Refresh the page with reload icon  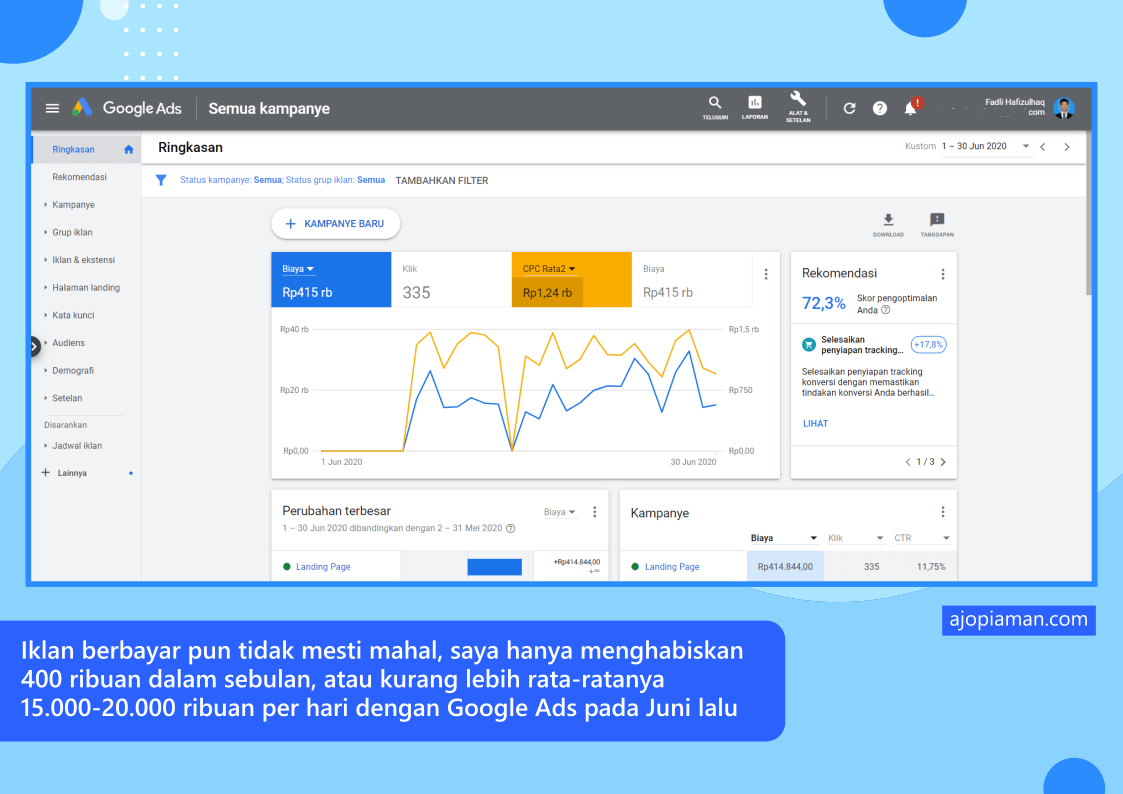[x=849, y=108]
